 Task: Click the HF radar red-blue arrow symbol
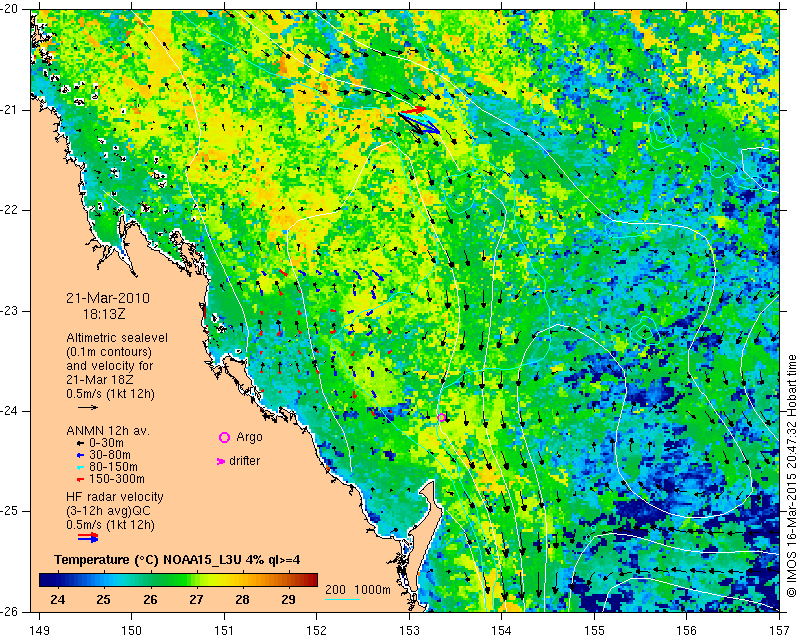pyautogui.click(x=88, y=537)
